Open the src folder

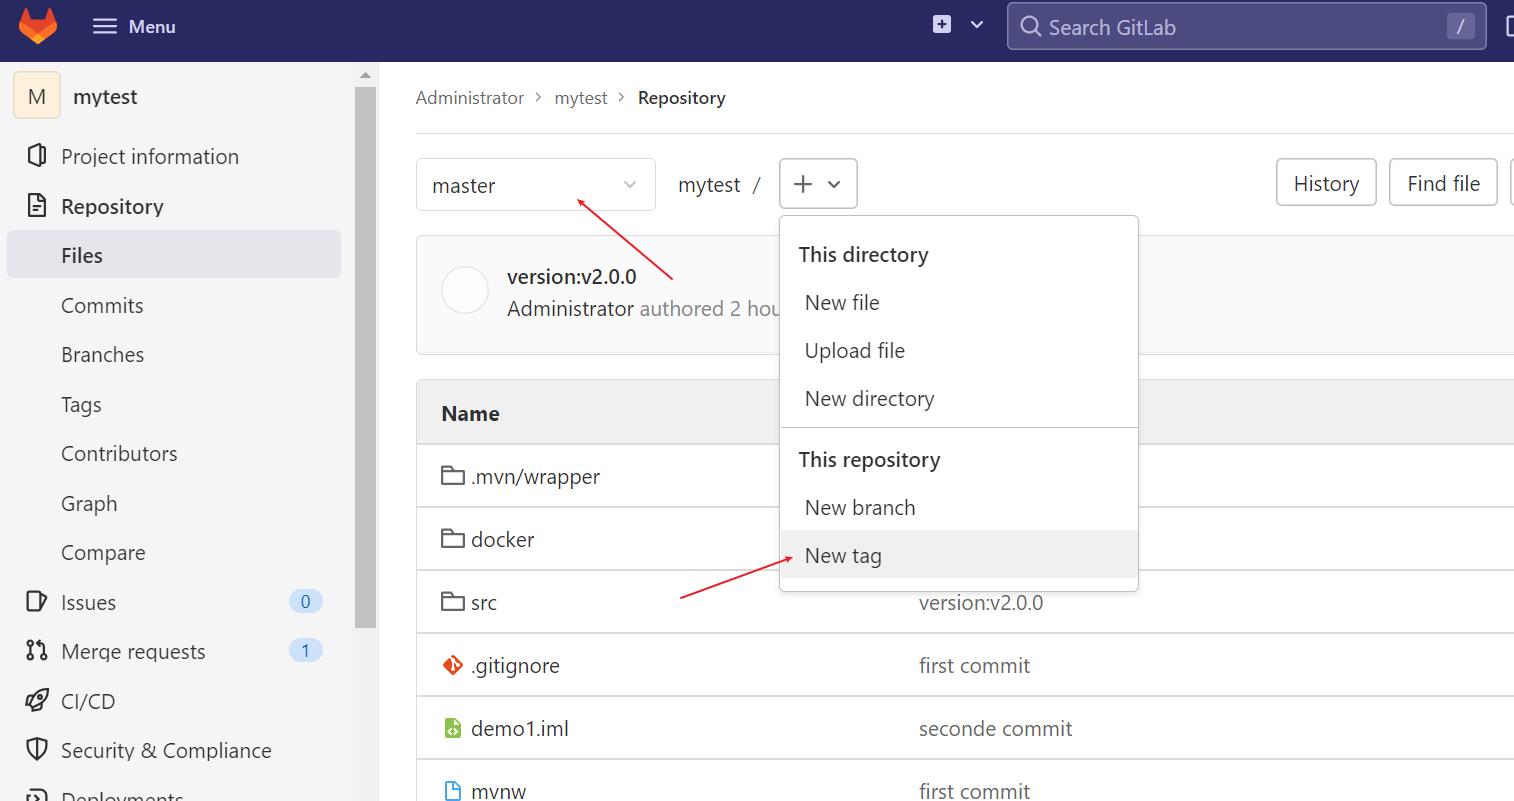[x=484, y=603]
